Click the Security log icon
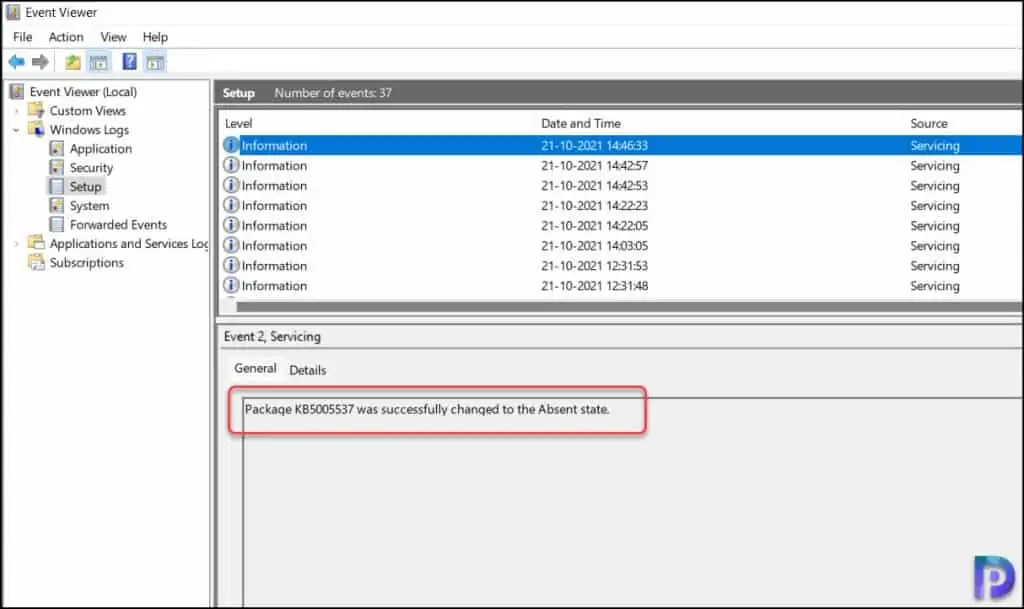The height and width of the screenshot is (609, 1024). (57, 167)
